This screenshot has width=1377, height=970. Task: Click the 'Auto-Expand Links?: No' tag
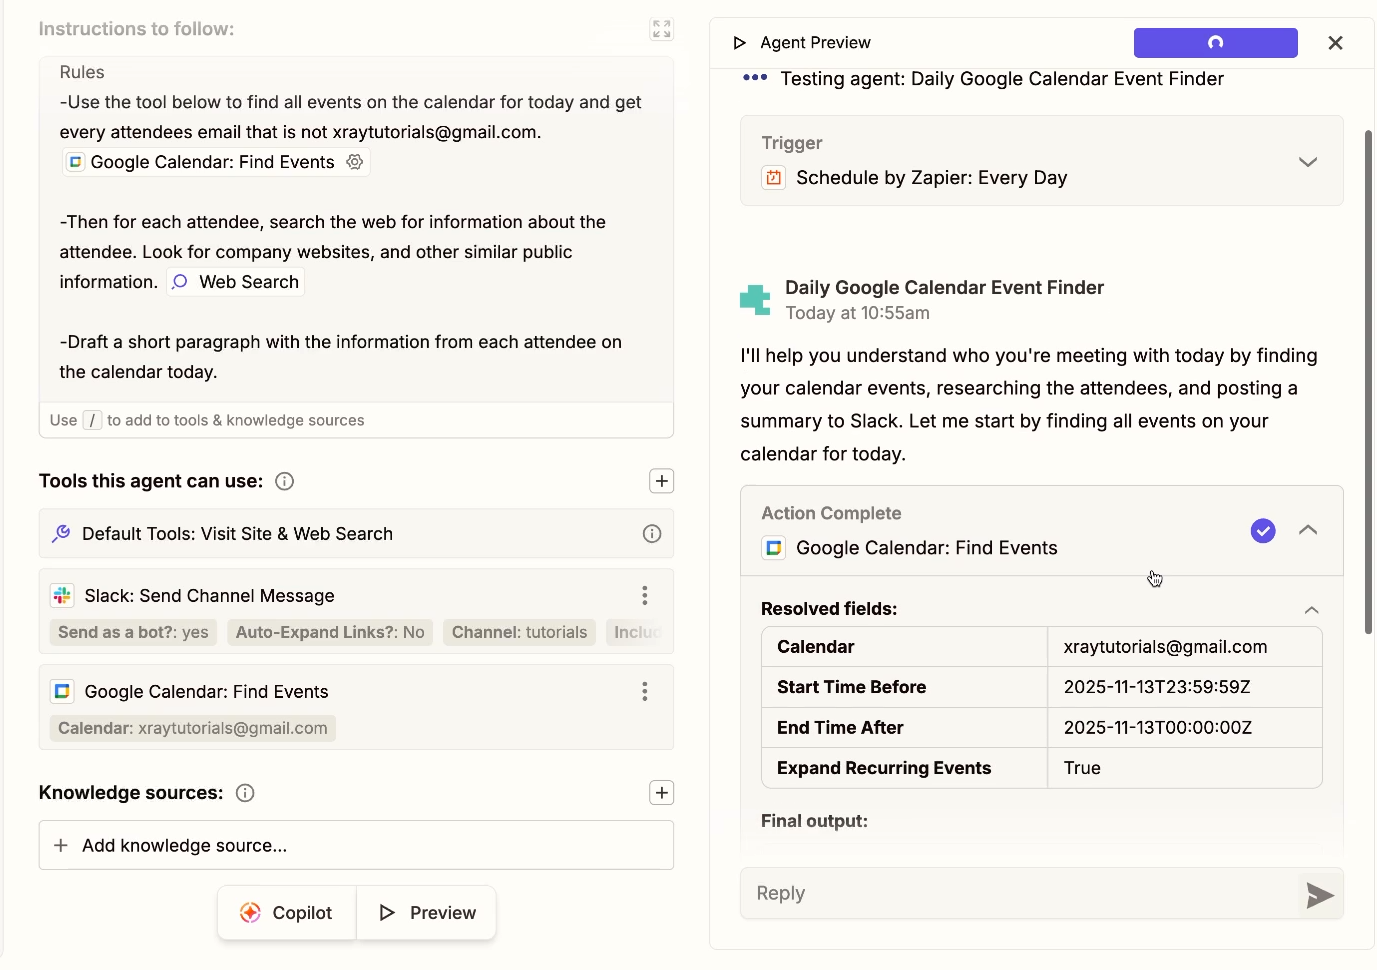tap(330, 633)
